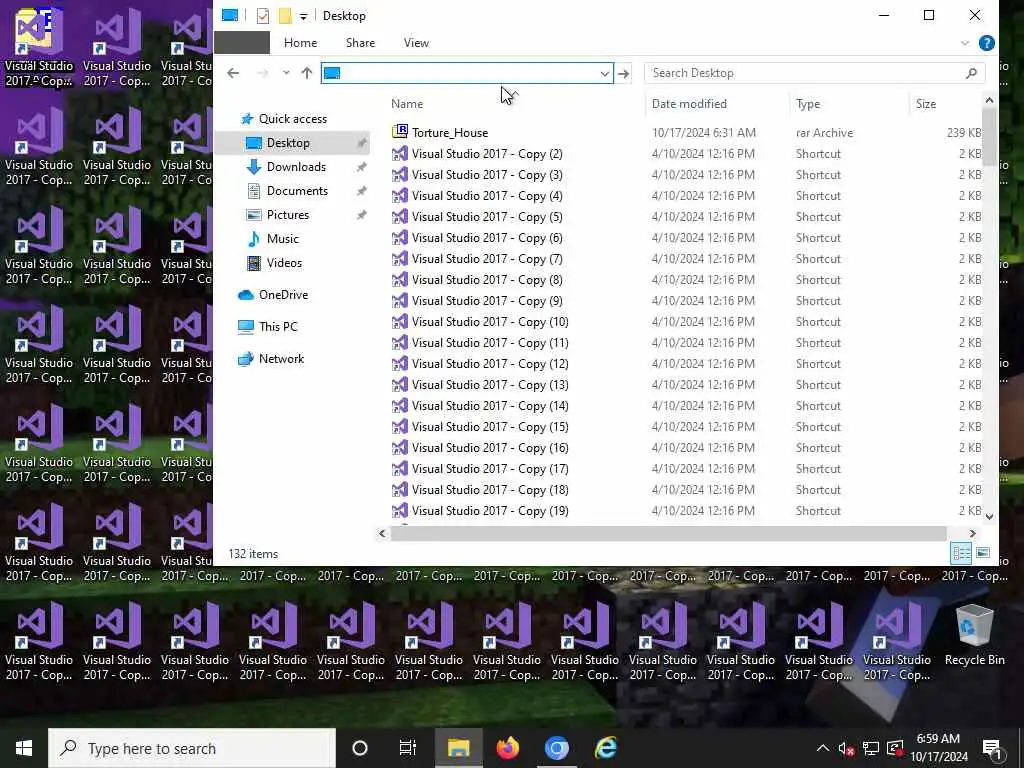Select OneDrive in the navigation pane
The width and height of the screenshot is (1024, 768).
pyautogui.click(x=283, y=295)
